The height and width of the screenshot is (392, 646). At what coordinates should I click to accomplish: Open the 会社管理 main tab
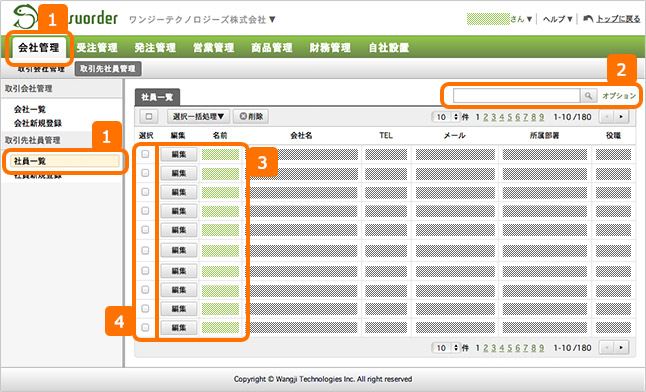[x=39, y=47]
